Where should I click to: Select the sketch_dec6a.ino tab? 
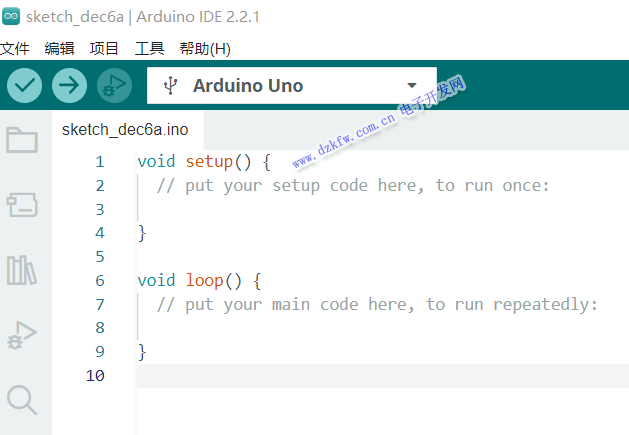(124, 130)
